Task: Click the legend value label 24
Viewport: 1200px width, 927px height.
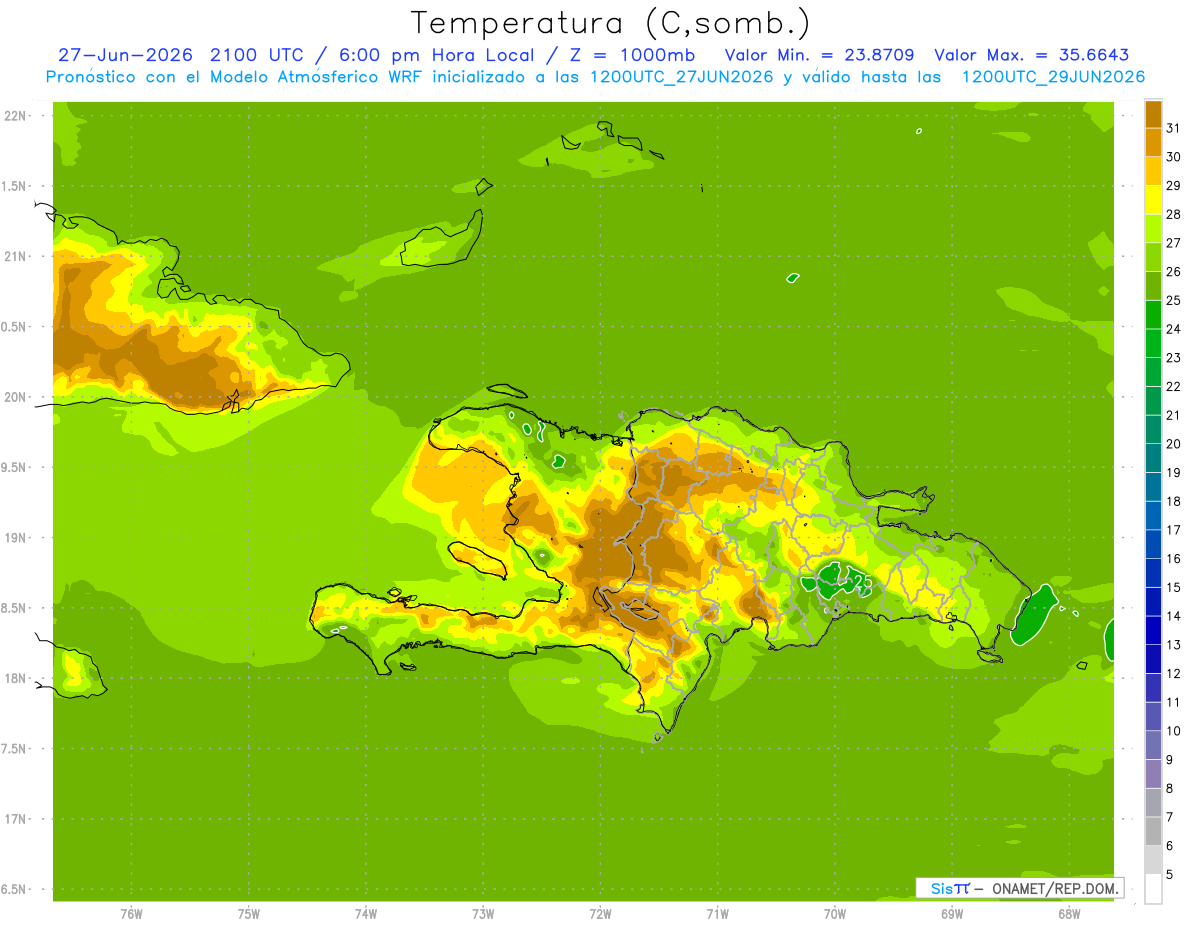Action: [1173, 329]
